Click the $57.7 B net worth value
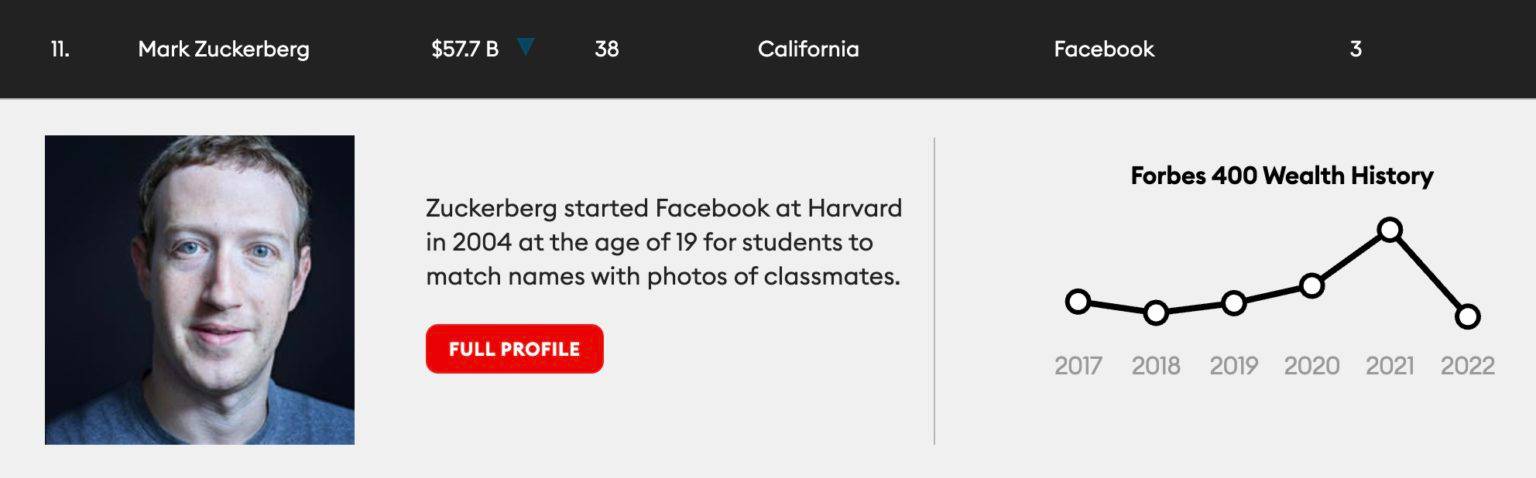The image size is (1536, 478). [465, 49]
